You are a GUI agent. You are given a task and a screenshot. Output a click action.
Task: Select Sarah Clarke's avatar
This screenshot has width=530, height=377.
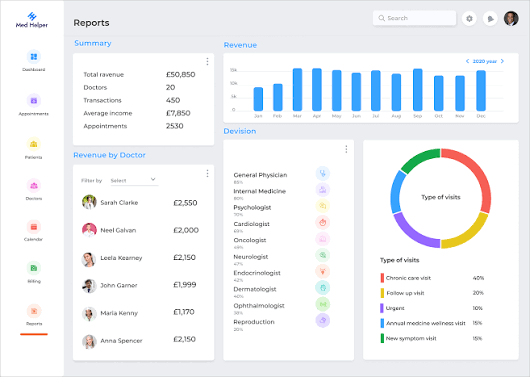coord(89,202)
